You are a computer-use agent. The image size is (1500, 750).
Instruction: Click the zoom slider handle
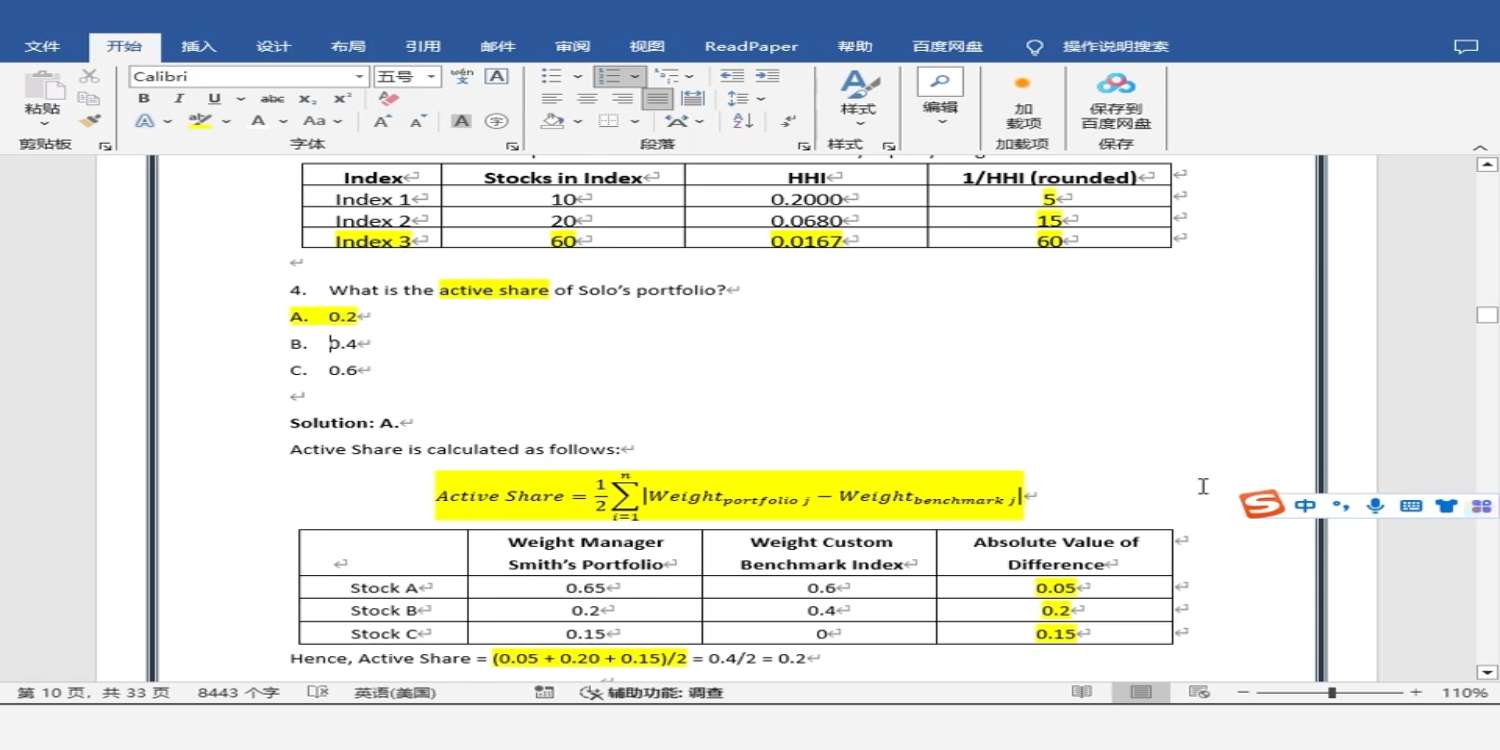1332,692
